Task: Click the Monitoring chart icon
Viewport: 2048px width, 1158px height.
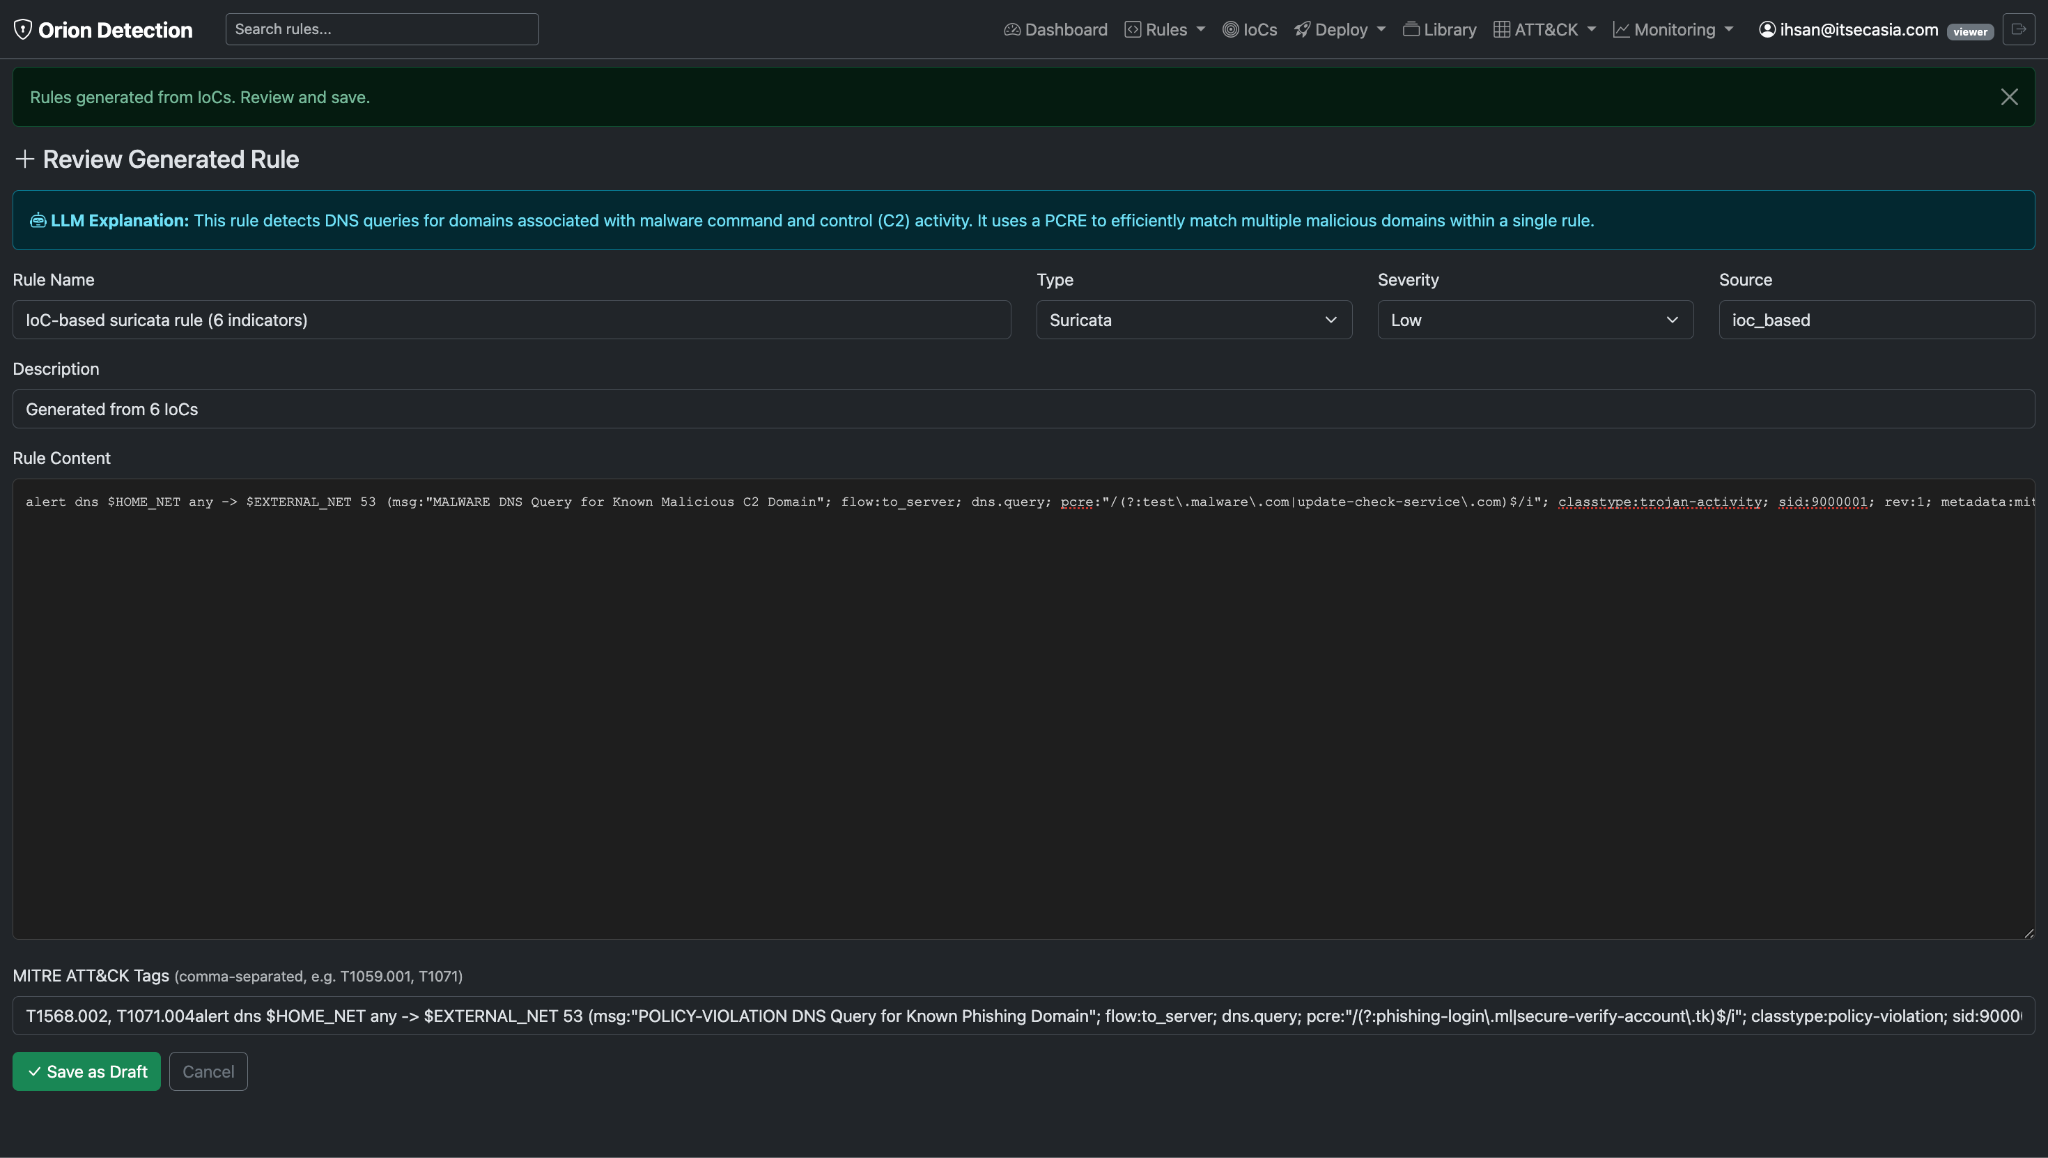Action: tap(1621, 30)
